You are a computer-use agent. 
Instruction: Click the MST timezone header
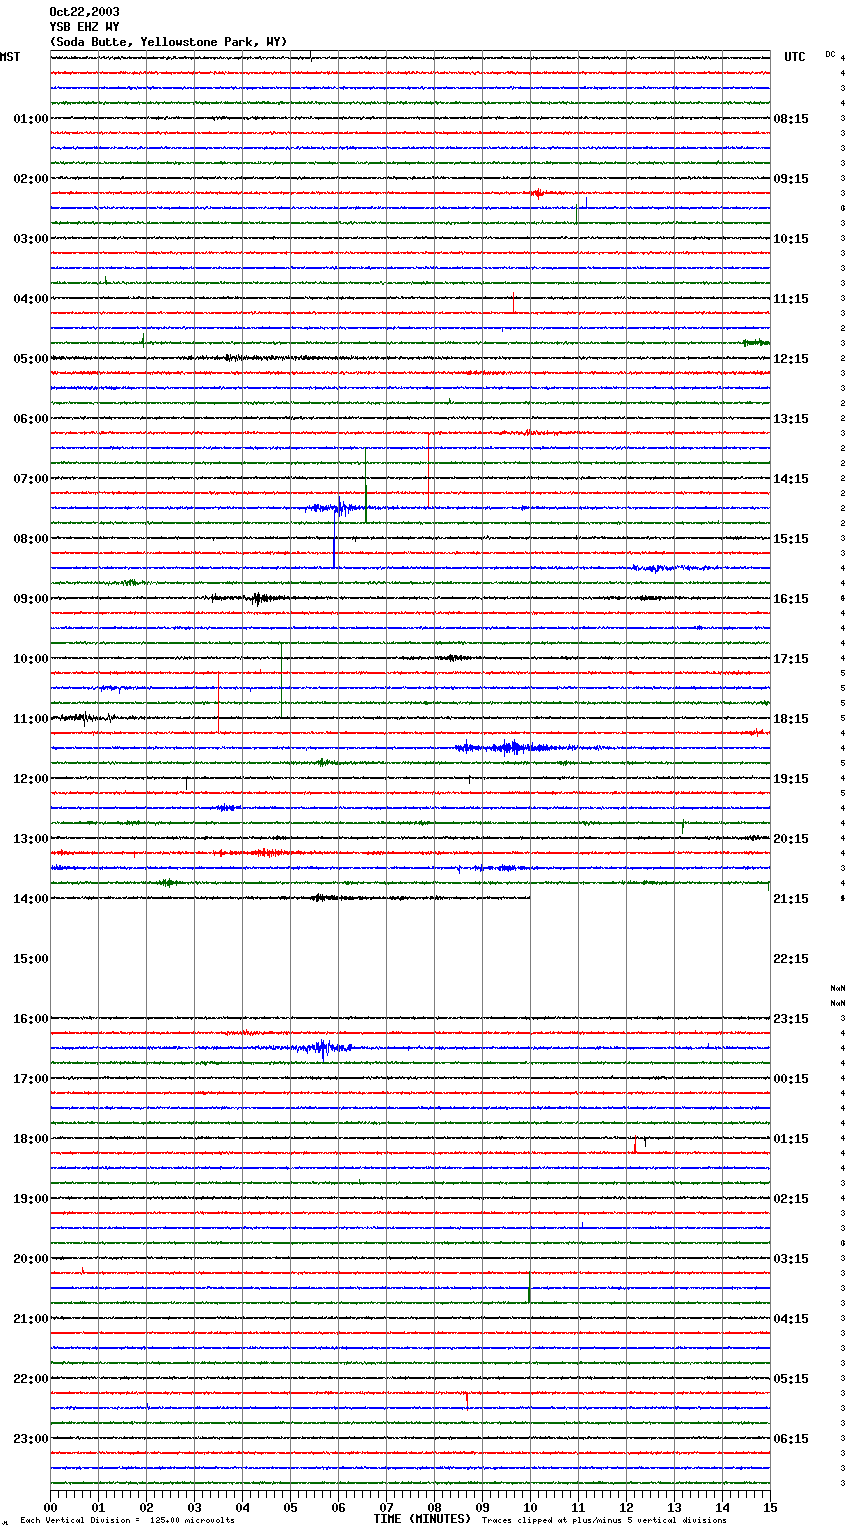(x=10, y=57)
